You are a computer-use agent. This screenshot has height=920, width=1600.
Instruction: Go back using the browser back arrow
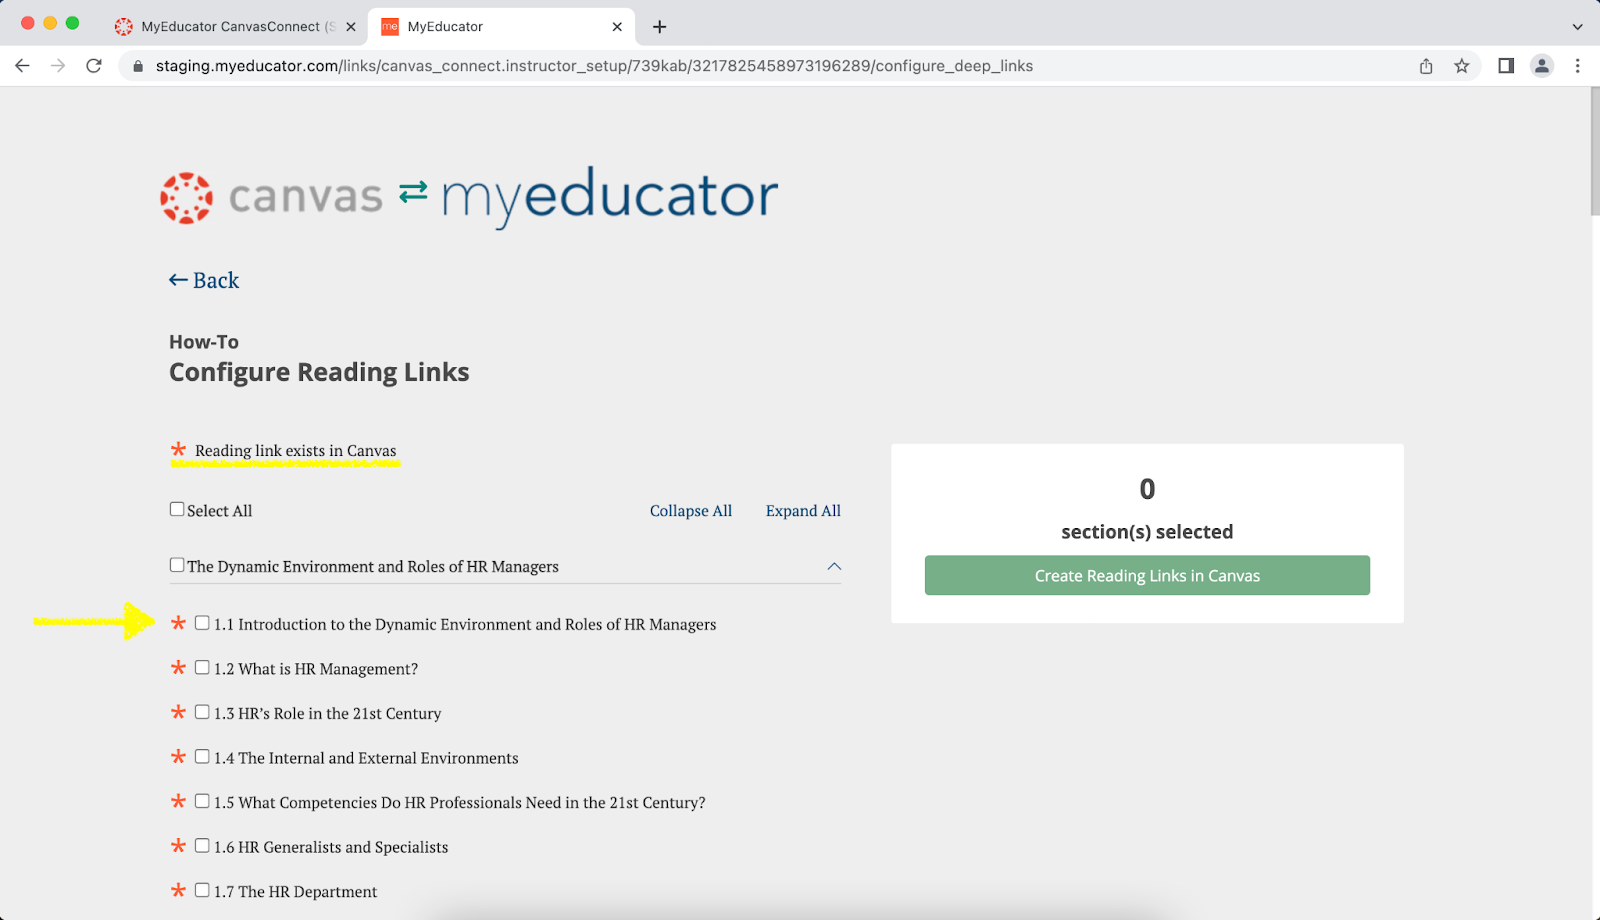[x=22, y=66]
